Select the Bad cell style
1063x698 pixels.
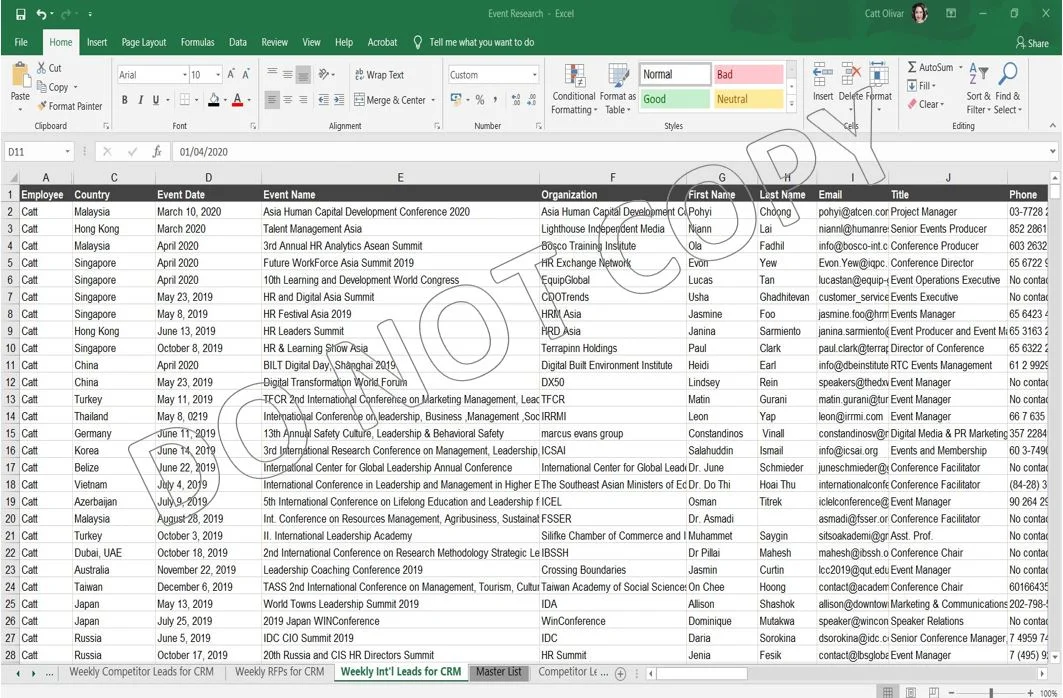tap(748, 75)
